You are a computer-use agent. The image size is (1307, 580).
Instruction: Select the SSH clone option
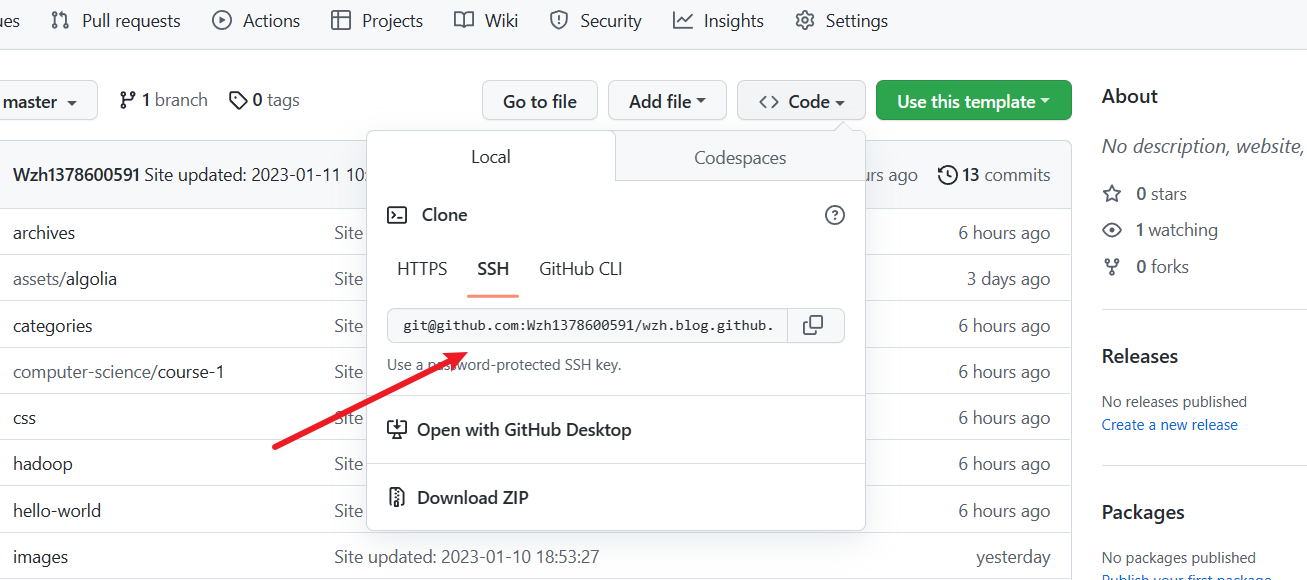493,269
